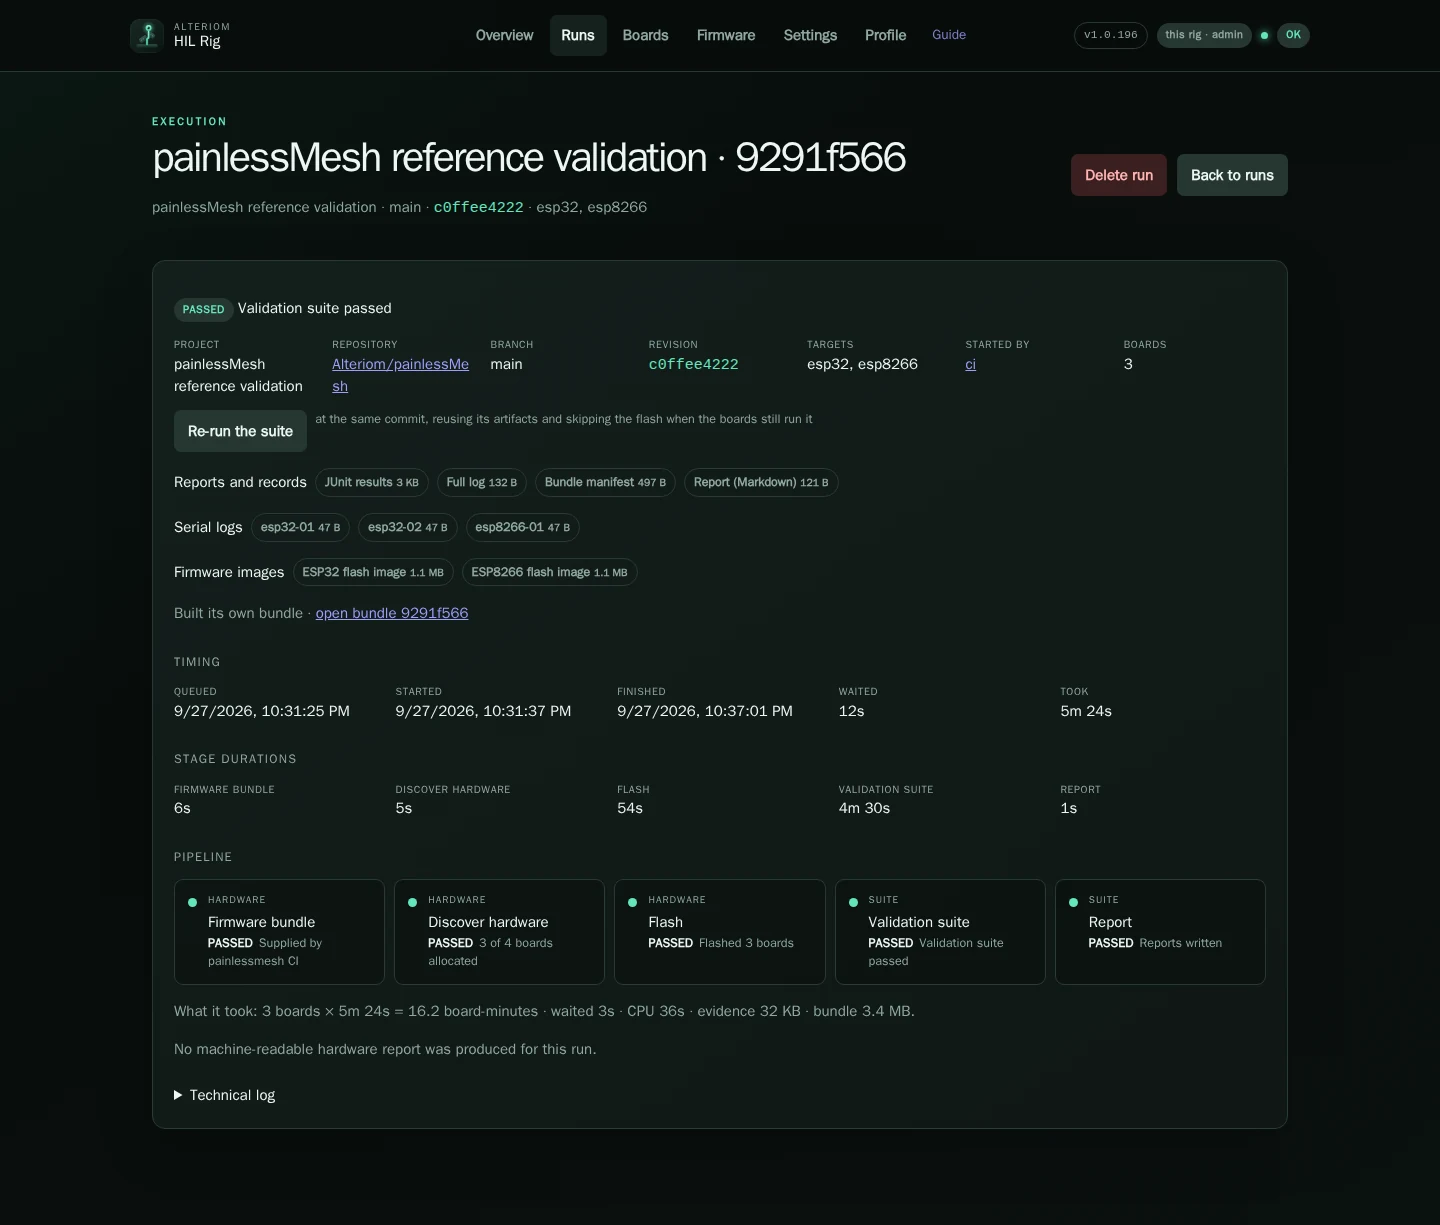Open the ci started-by link
This screenshot has width=1440, height=1225.
tap(970, 364)
